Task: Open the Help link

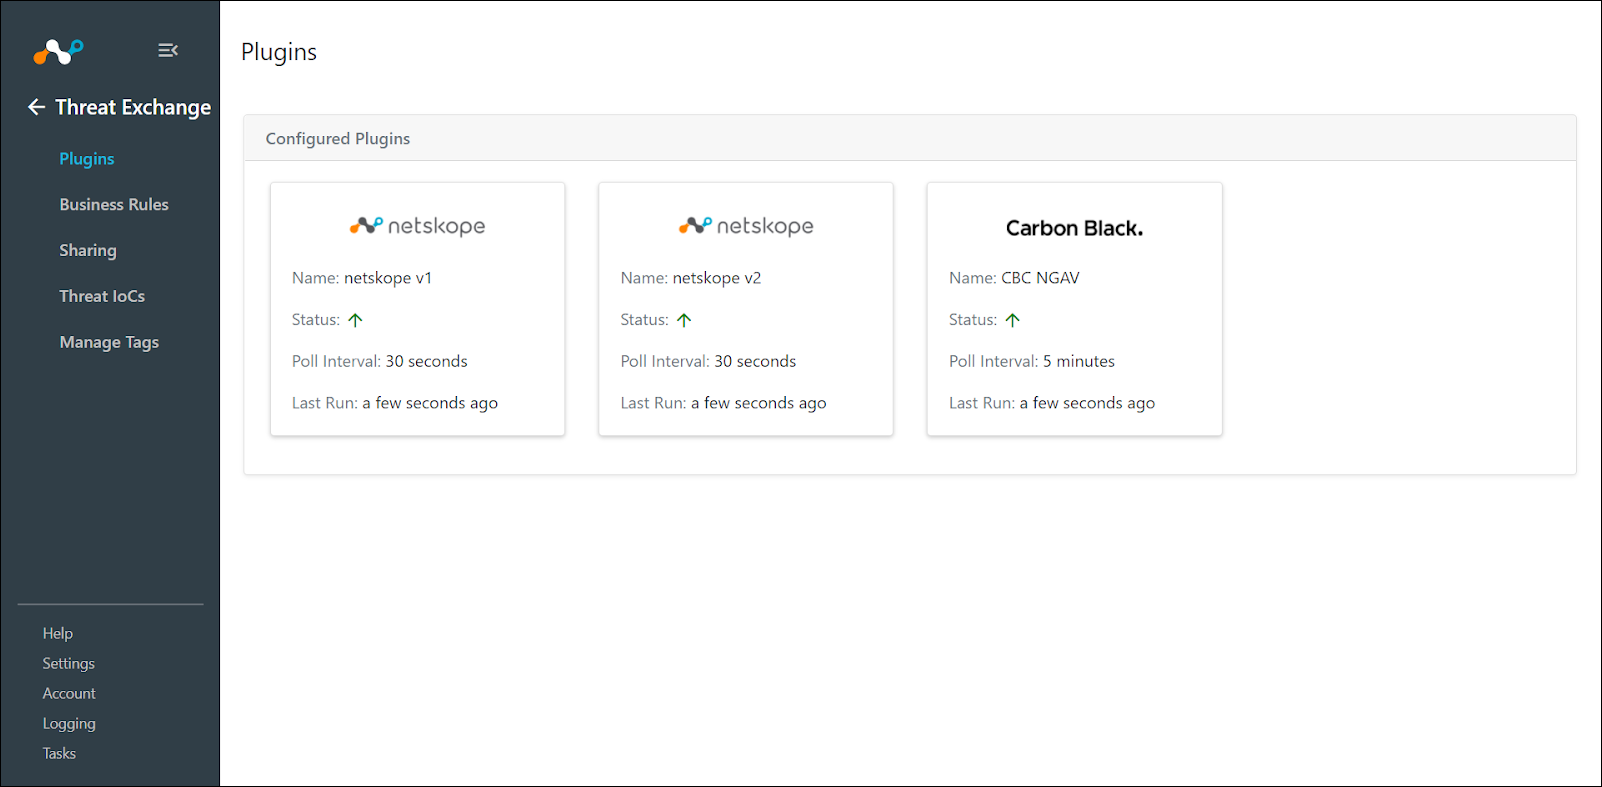Action: pos(58,633)
